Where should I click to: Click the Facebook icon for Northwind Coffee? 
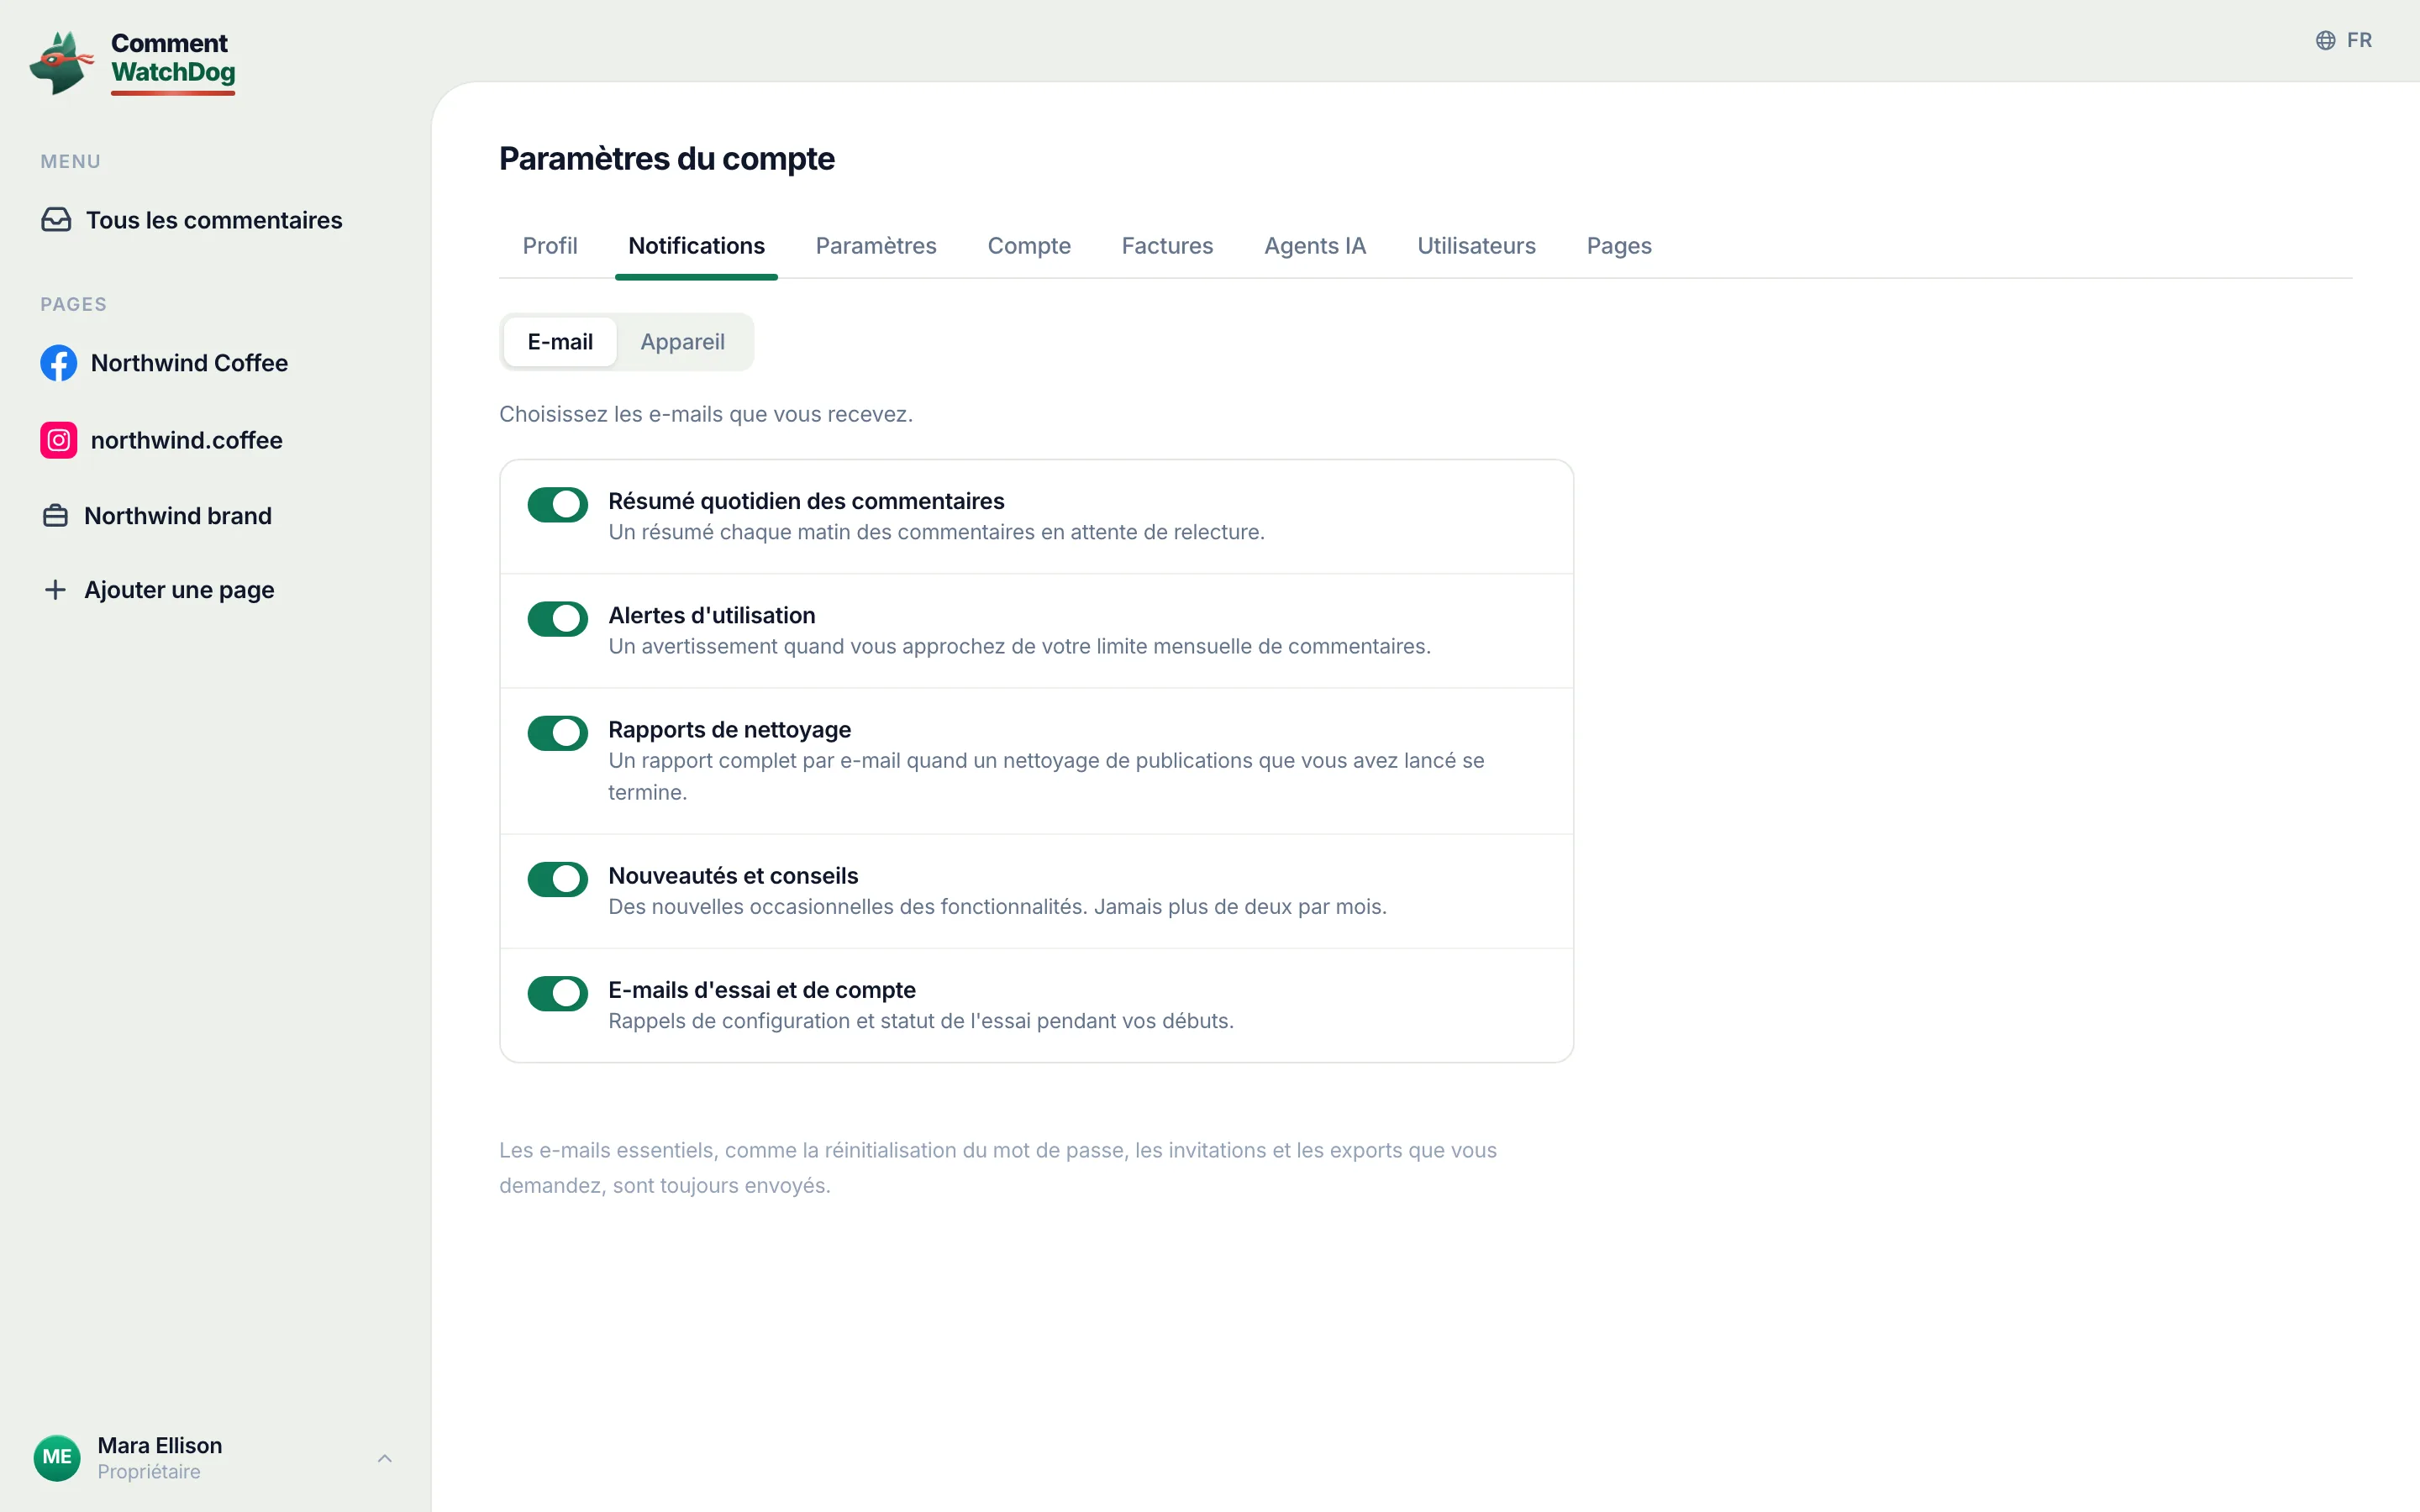(59, 363)
